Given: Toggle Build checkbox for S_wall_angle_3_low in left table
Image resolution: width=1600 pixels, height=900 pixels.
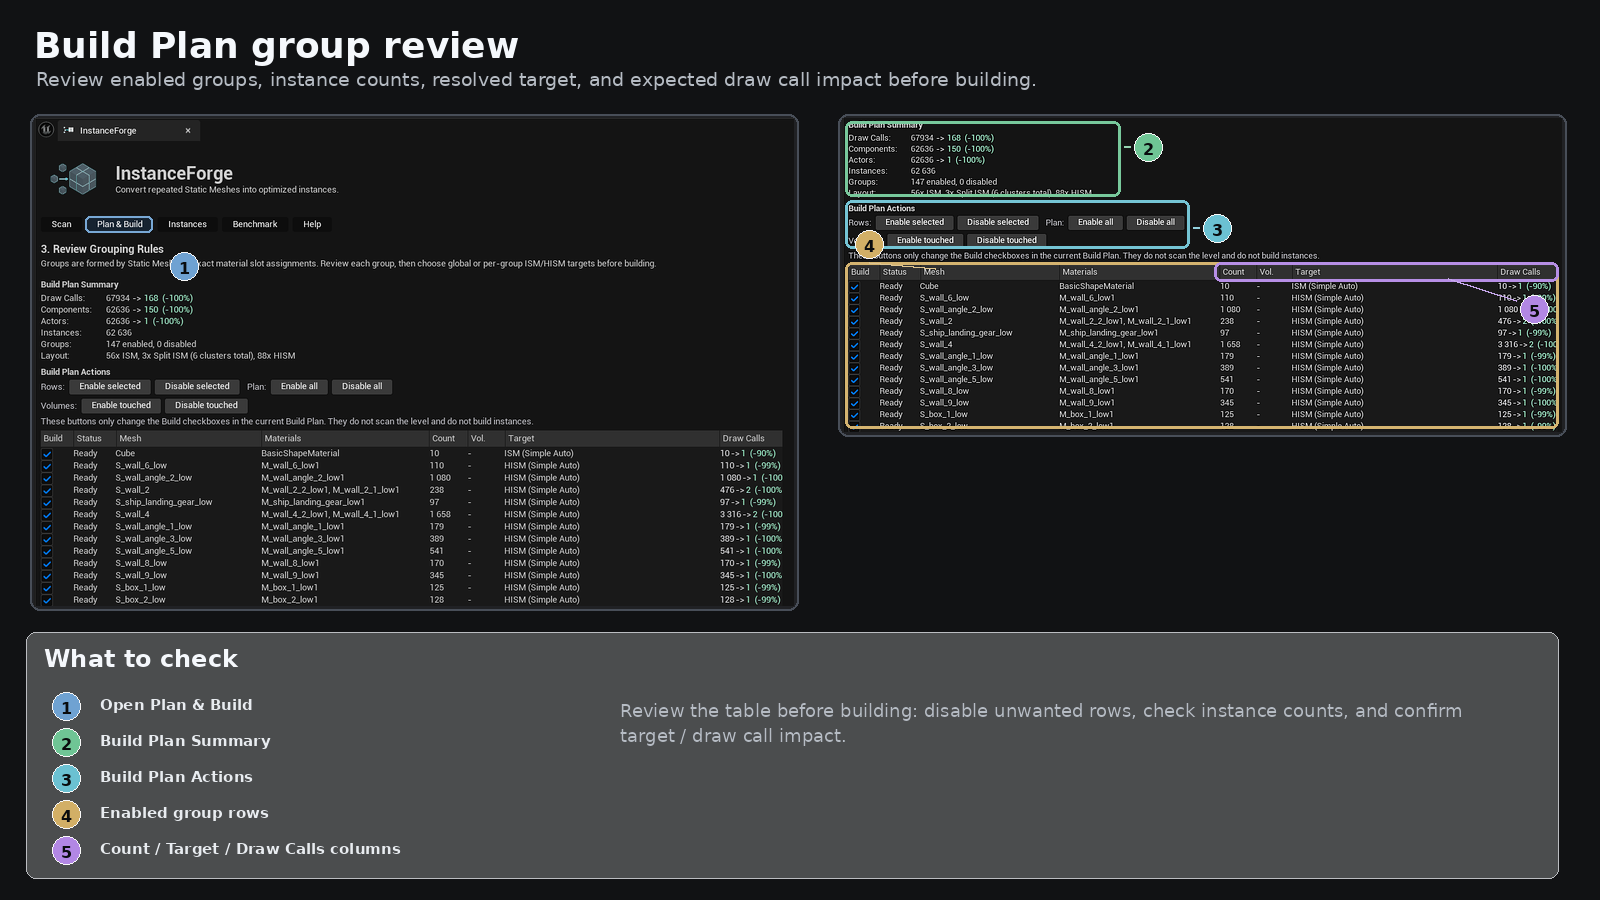Looking at the screenshot, I should point(47,539).
